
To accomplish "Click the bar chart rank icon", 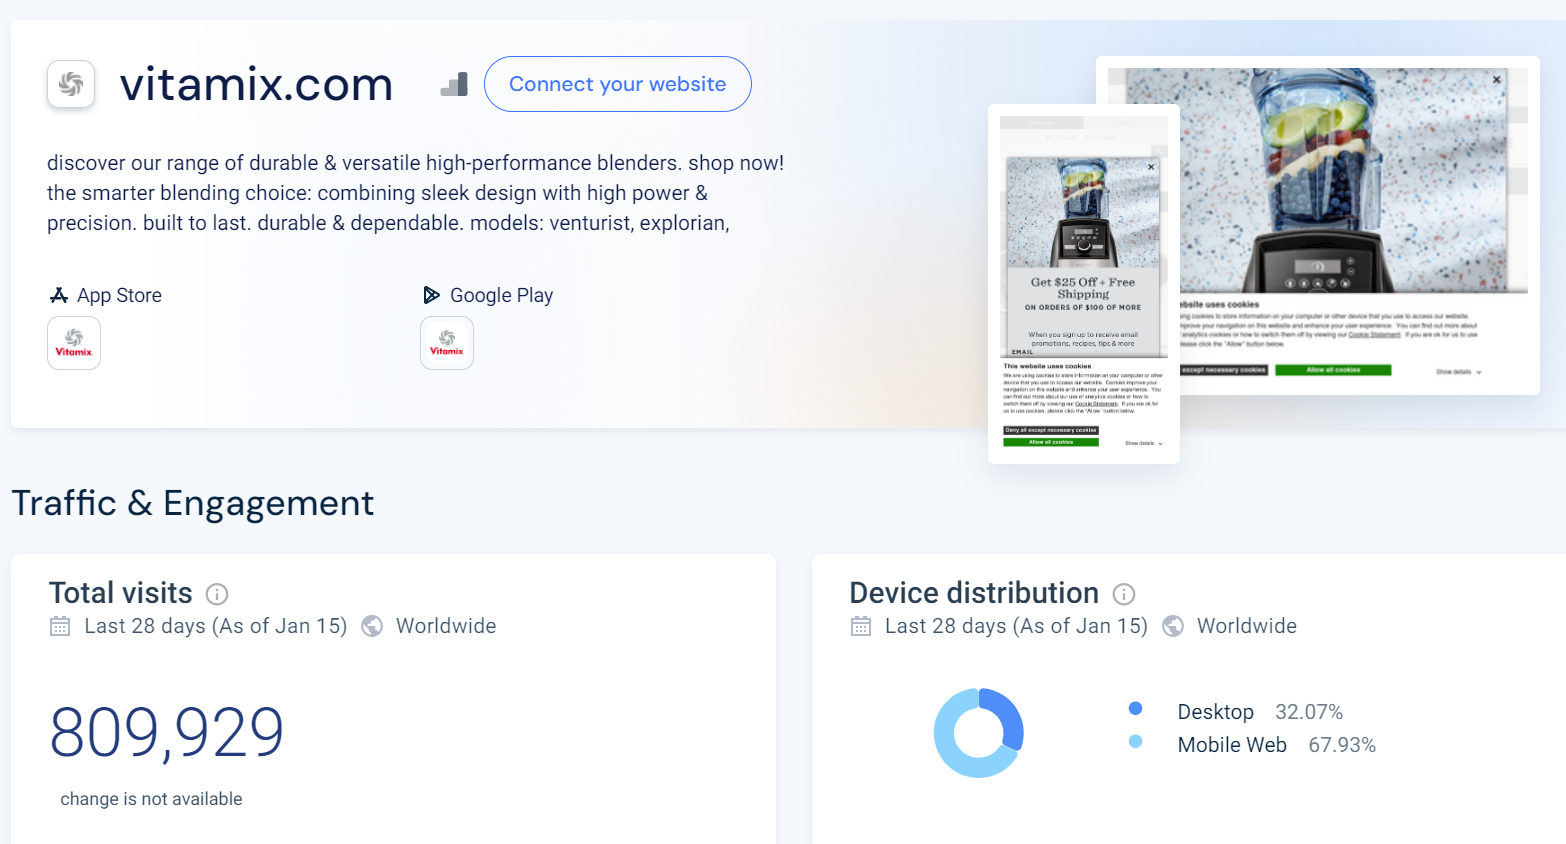I will click(x=454, y=85).
